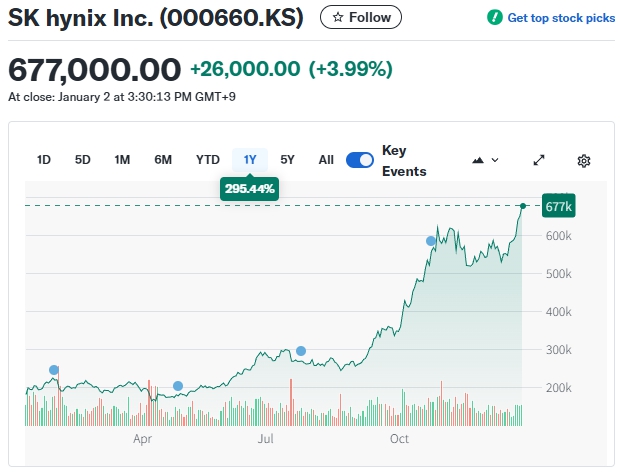This screenshot has height=475, width=620.
Task: Switch to 6M range
Action: tap(163, 160)
